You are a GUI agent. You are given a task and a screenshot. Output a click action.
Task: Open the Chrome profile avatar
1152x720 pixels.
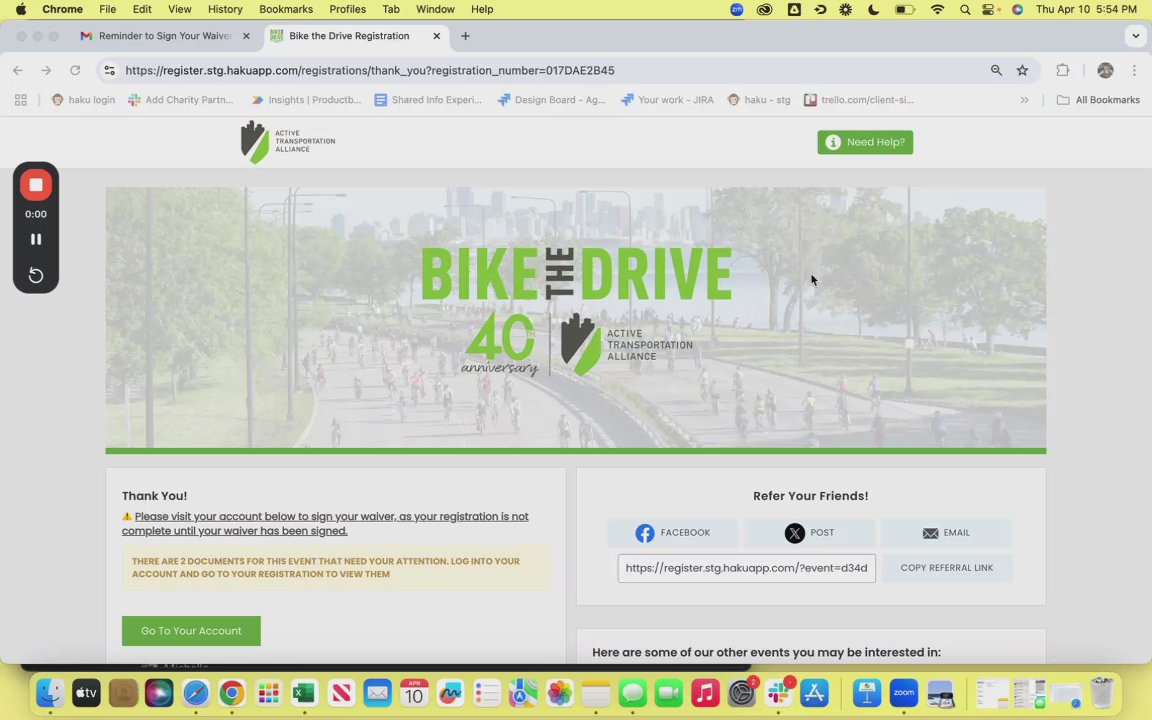(1105, 71)
